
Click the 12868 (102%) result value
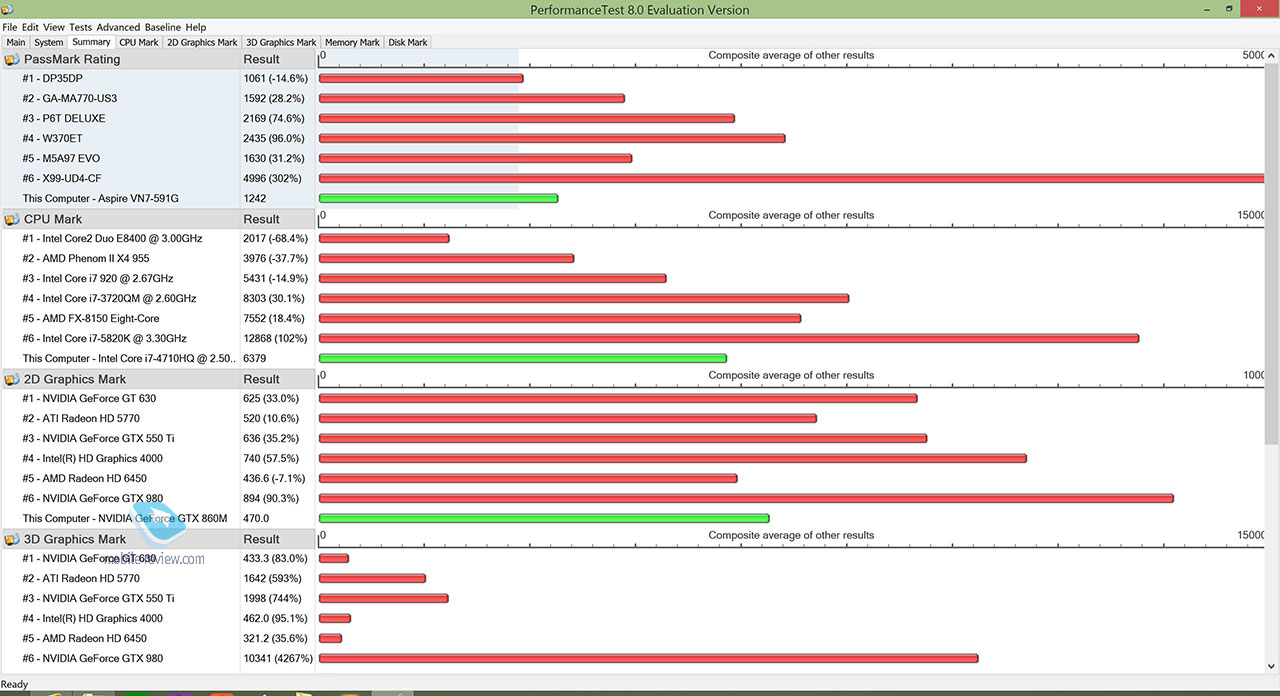(275, 338)
